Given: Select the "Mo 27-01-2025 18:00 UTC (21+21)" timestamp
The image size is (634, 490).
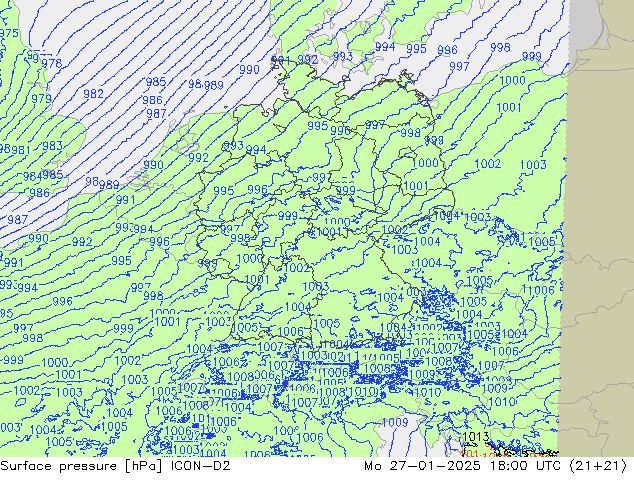Looking at the screenshot, I should point(496,466).
